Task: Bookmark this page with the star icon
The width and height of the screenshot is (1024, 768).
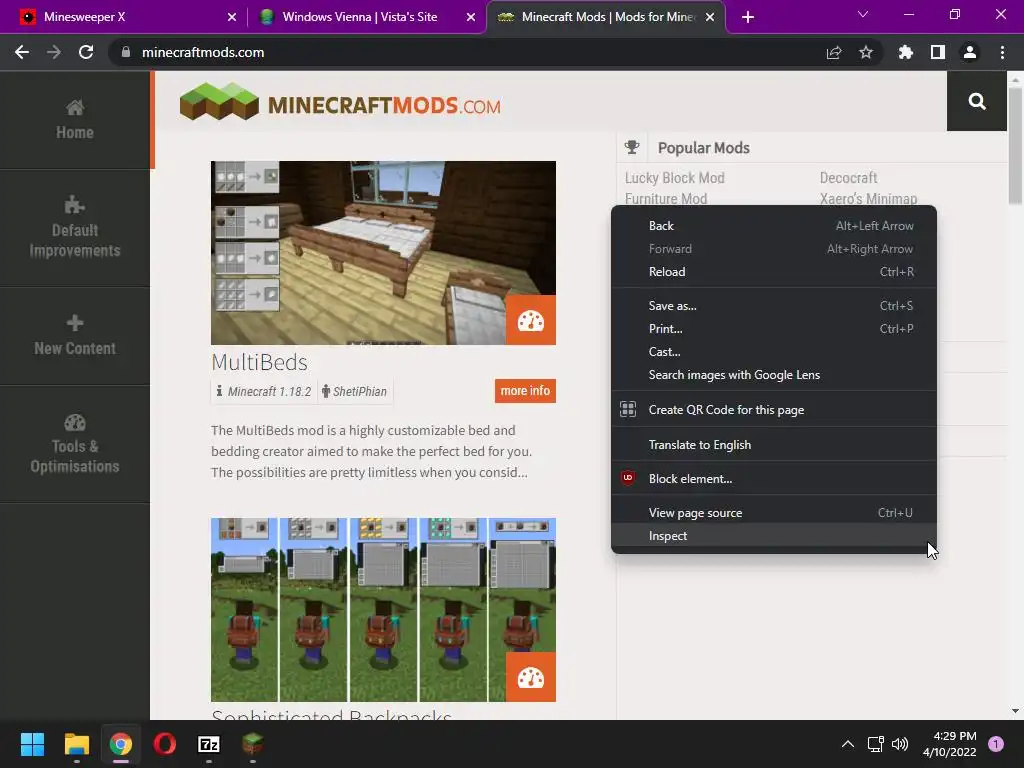Action: (x=866, y=52)
